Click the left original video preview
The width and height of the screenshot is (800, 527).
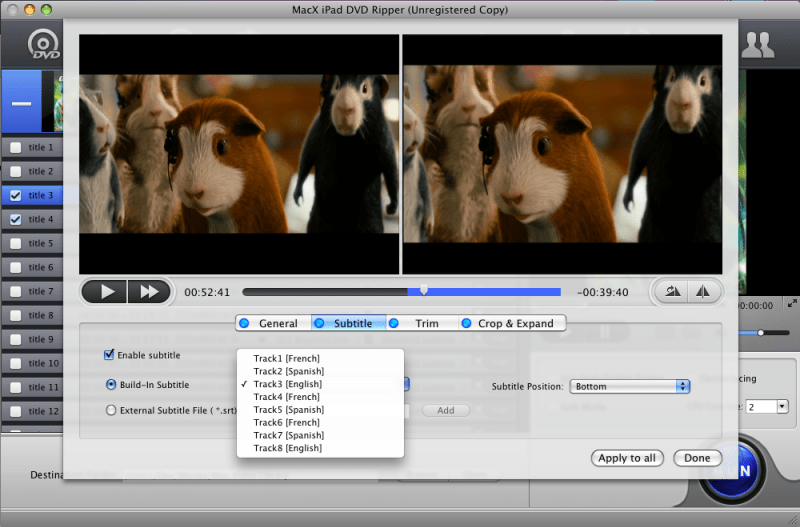point(239,155)
